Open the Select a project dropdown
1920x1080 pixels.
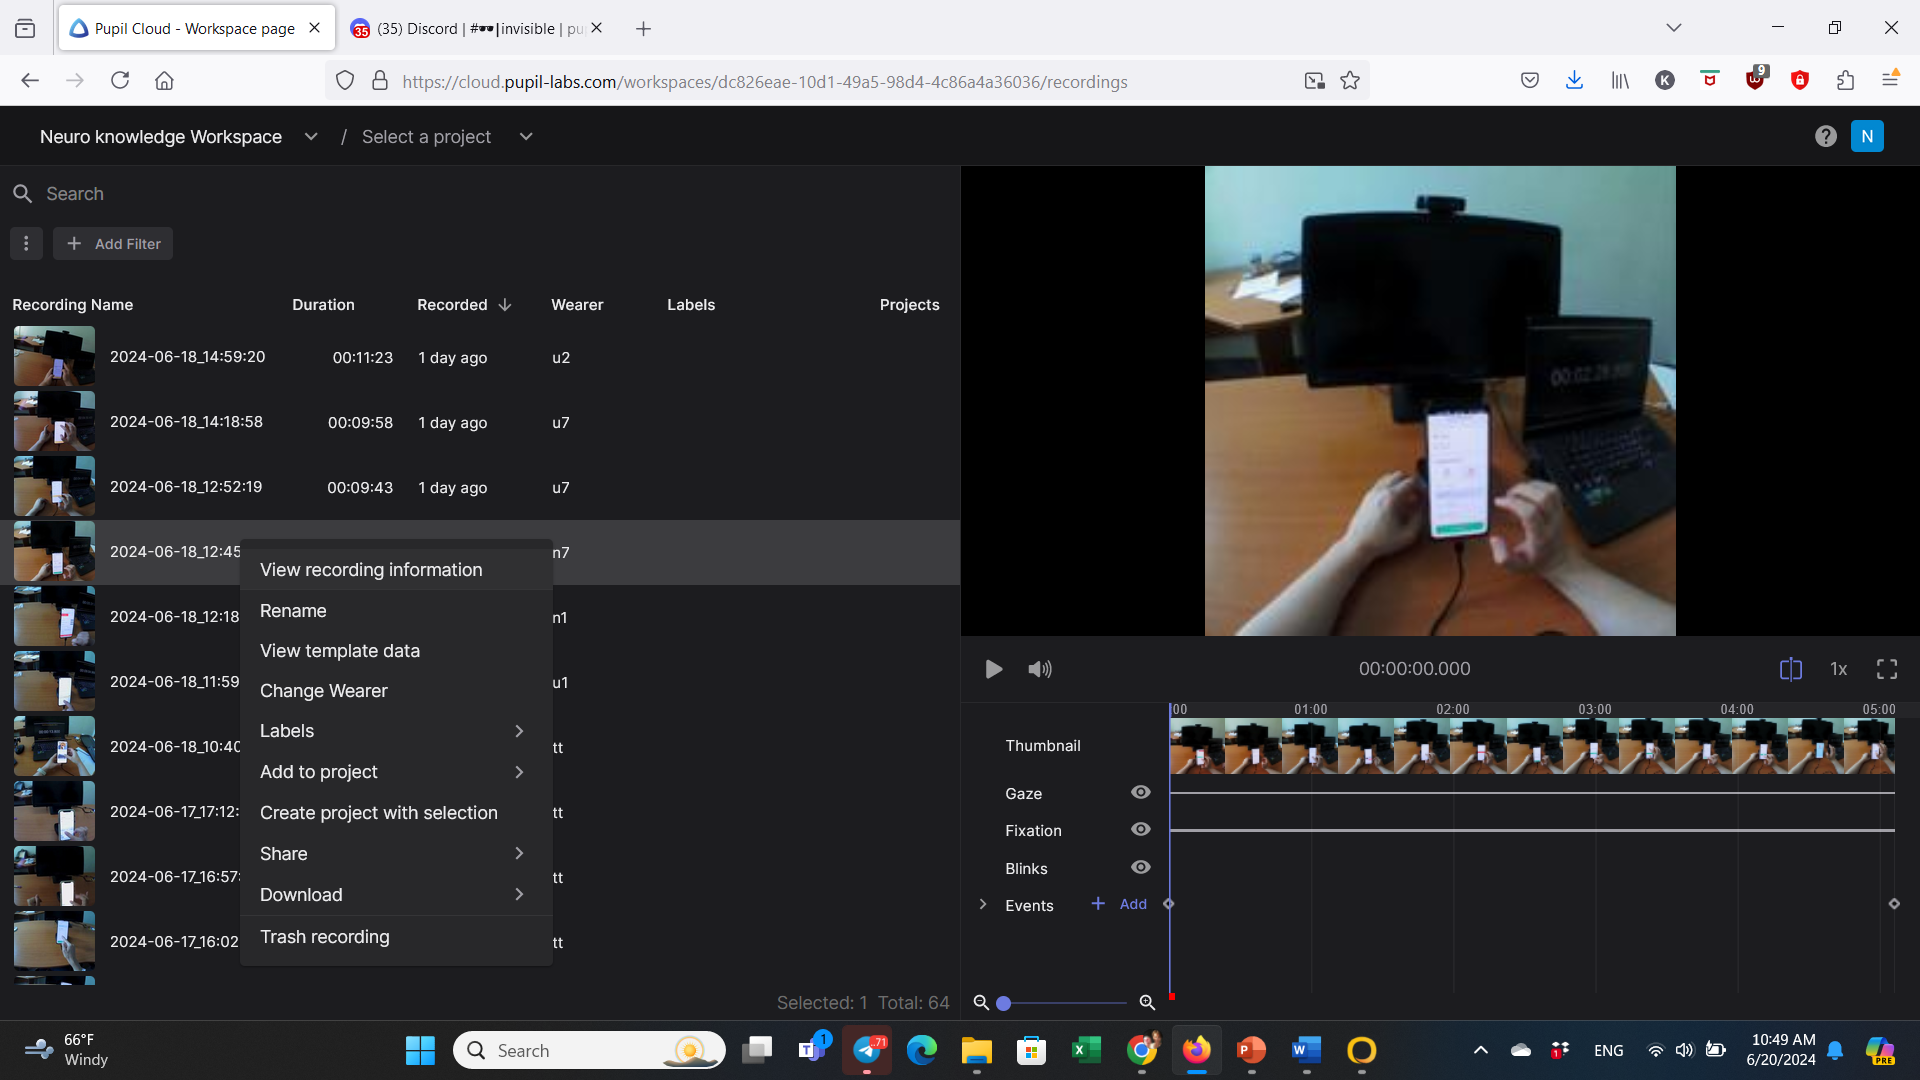tap(526, 136)
